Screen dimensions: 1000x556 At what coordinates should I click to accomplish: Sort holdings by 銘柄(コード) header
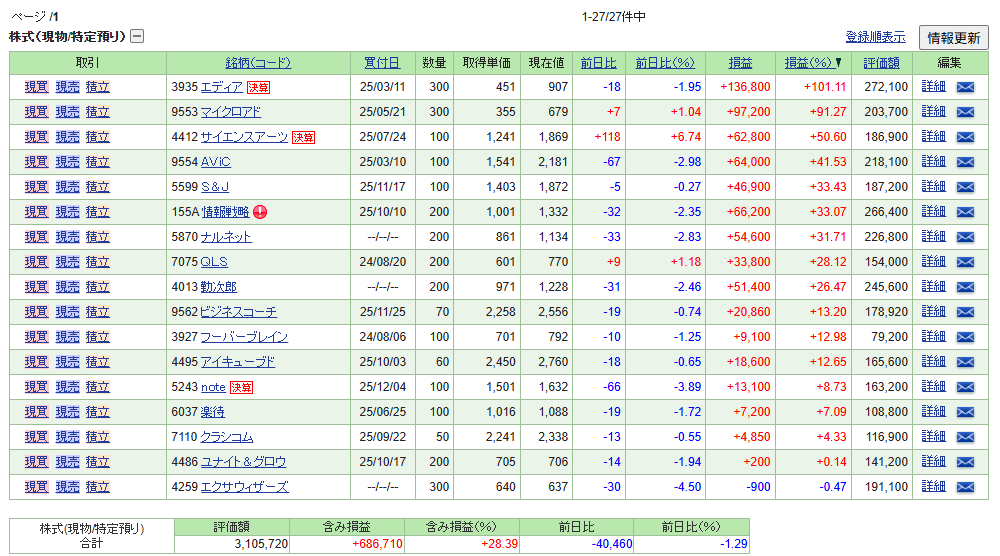coord(258,63)
